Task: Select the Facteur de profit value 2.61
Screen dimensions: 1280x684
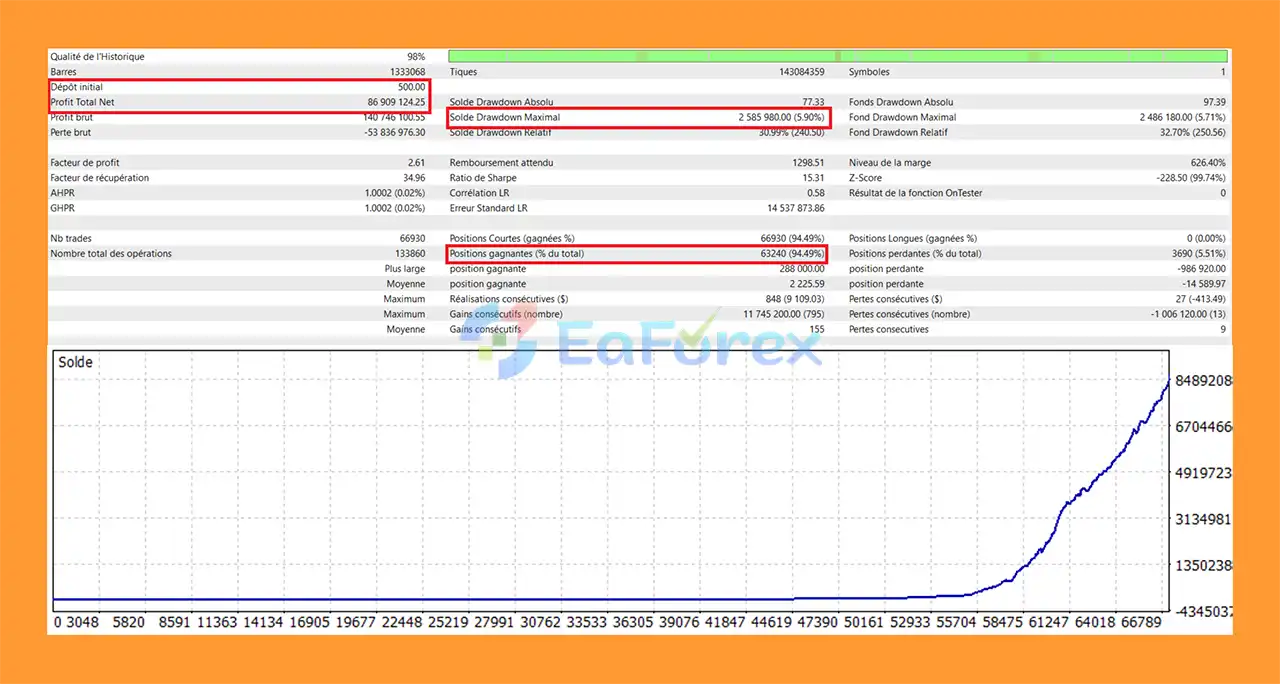Action: click(415, 163)
